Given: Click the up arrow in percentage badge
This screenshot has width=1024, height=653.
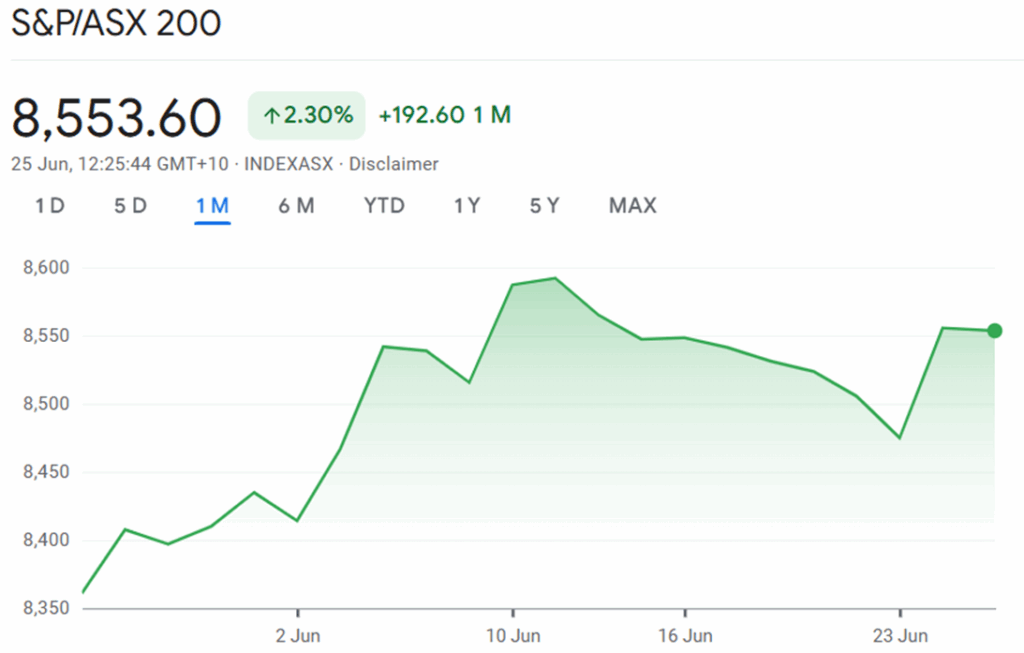Looking at the screenshot, I should (272, 116).
